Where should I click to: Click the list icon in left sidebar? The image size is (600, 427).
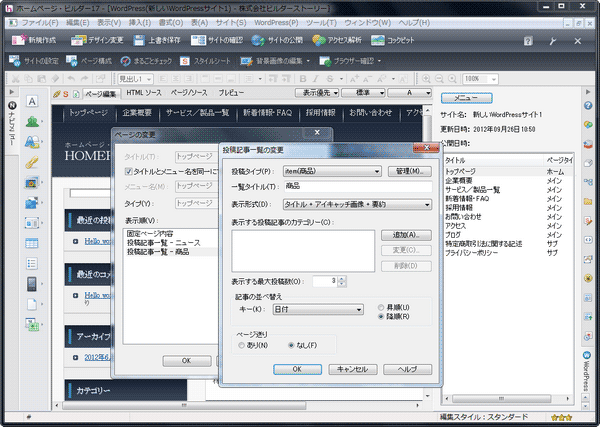(x=32, y=264)
